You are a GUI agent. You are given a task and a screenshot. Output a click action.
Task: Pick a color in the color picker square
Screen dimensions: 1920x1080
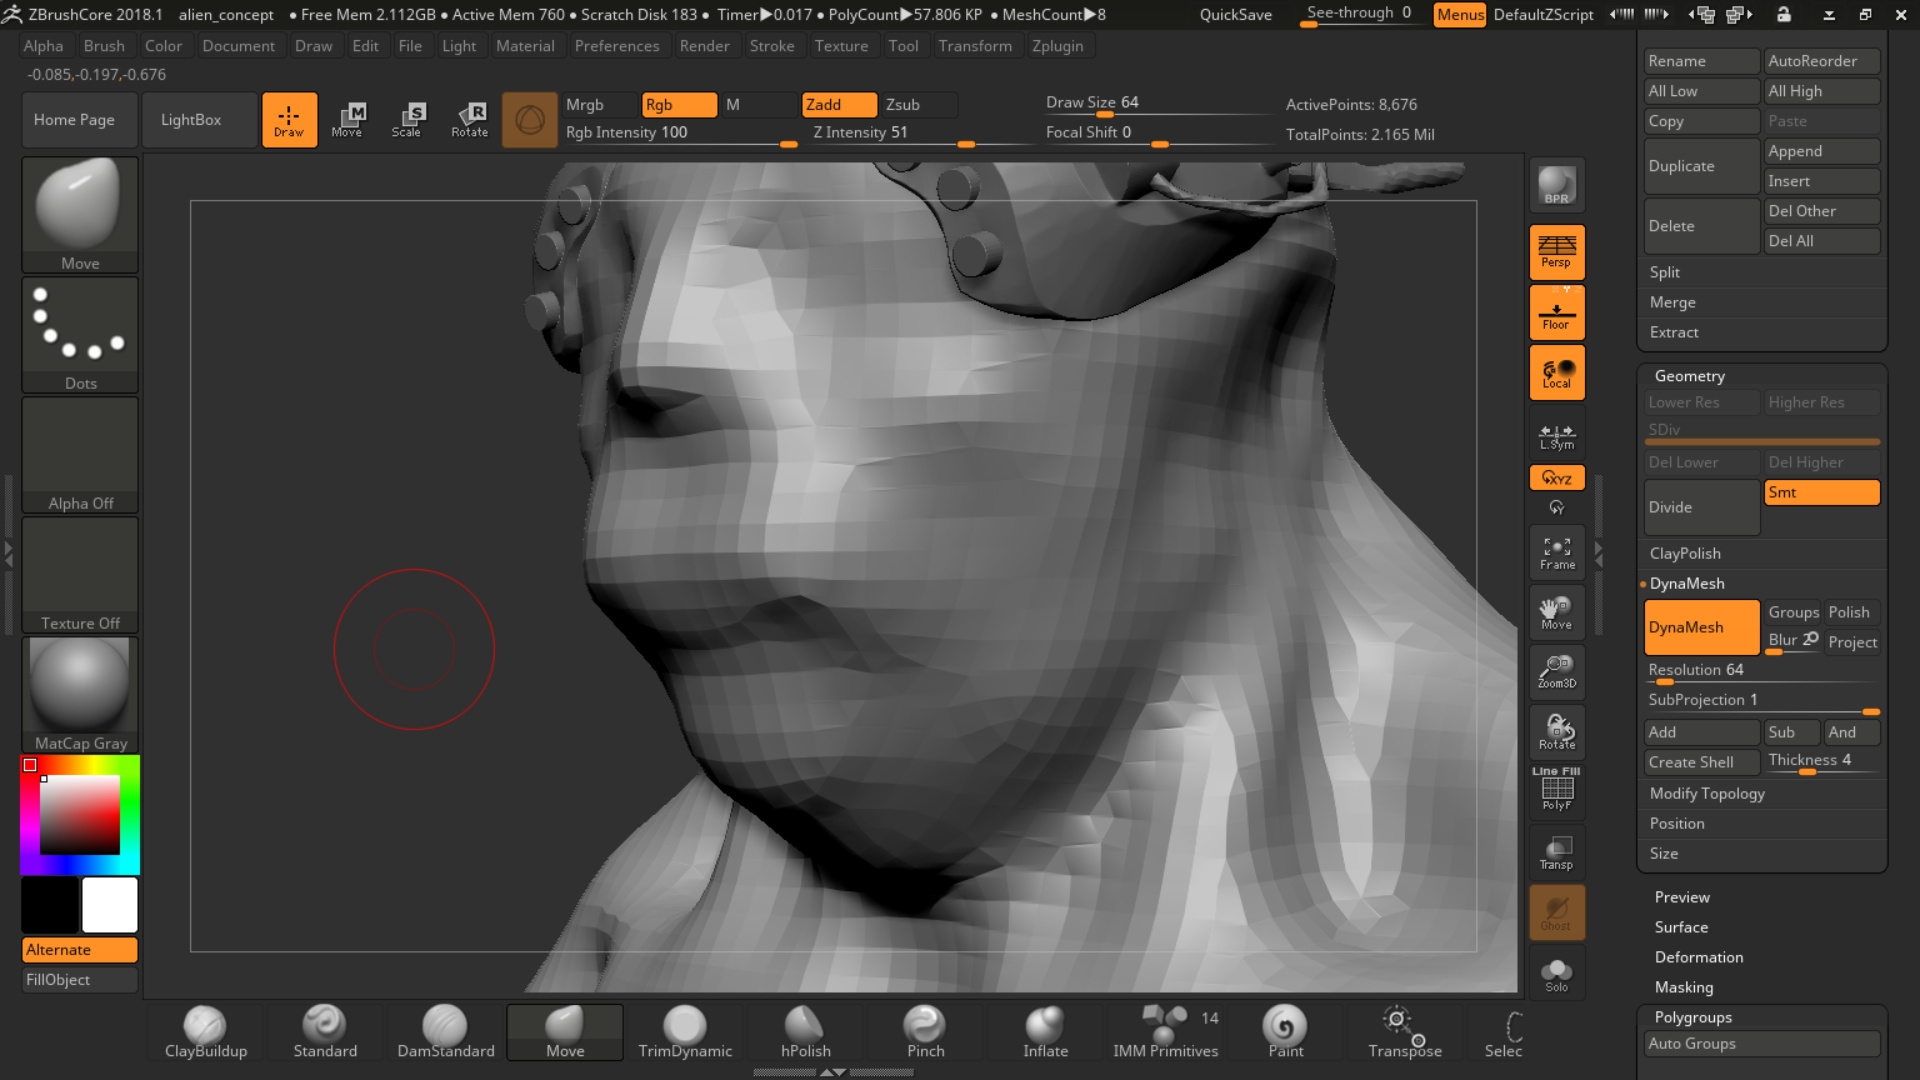(x=80, y=815)
